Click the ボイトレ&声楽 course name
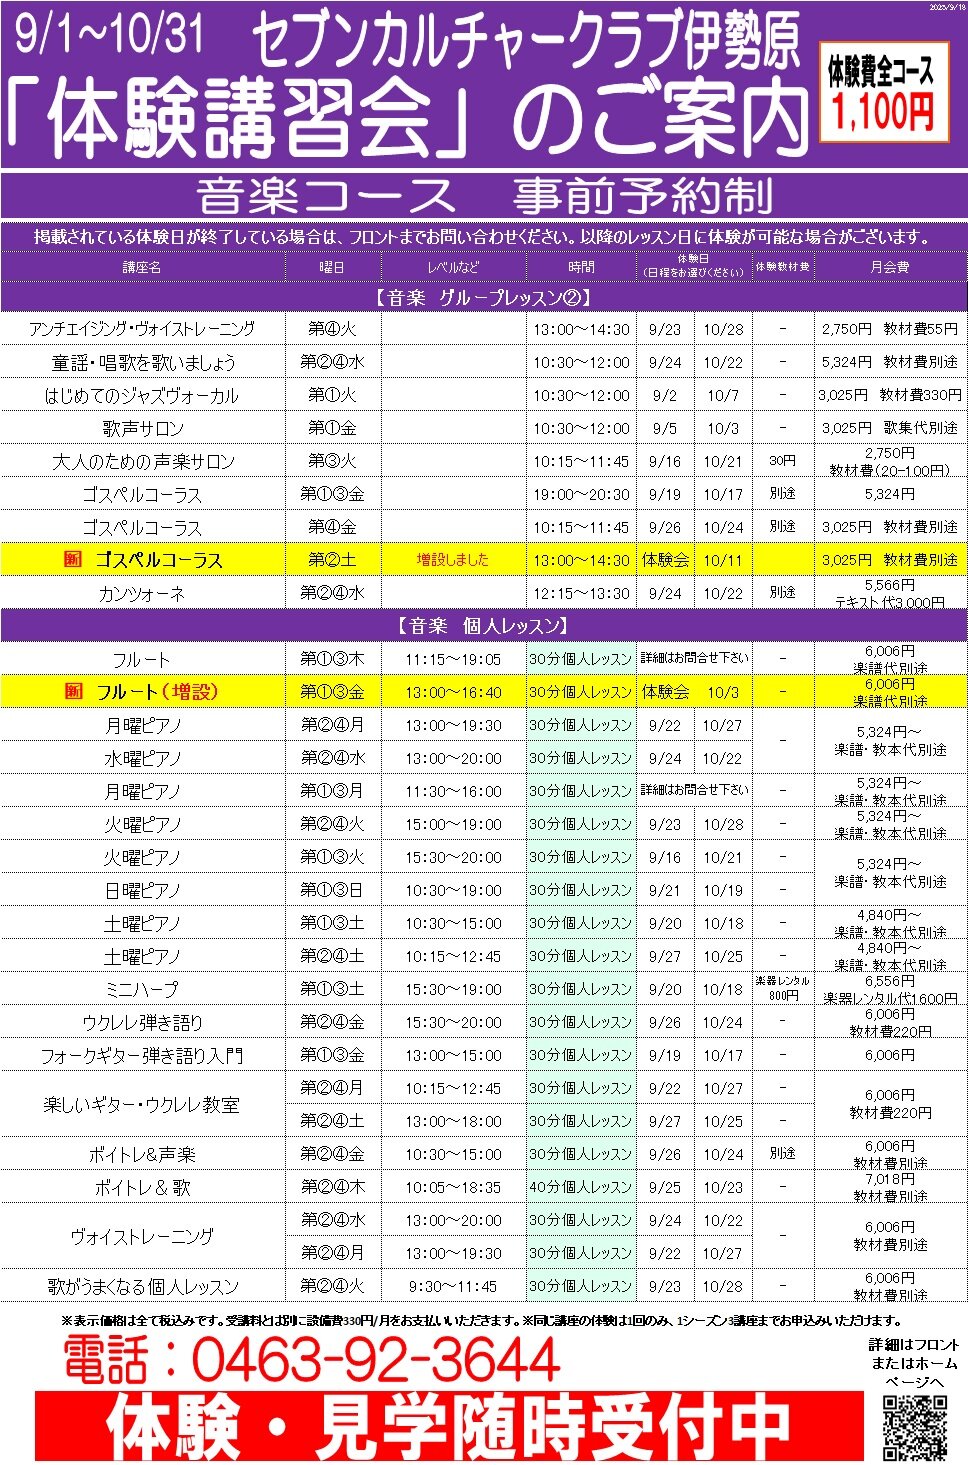968x1465 pixels. pos(142,1154)
